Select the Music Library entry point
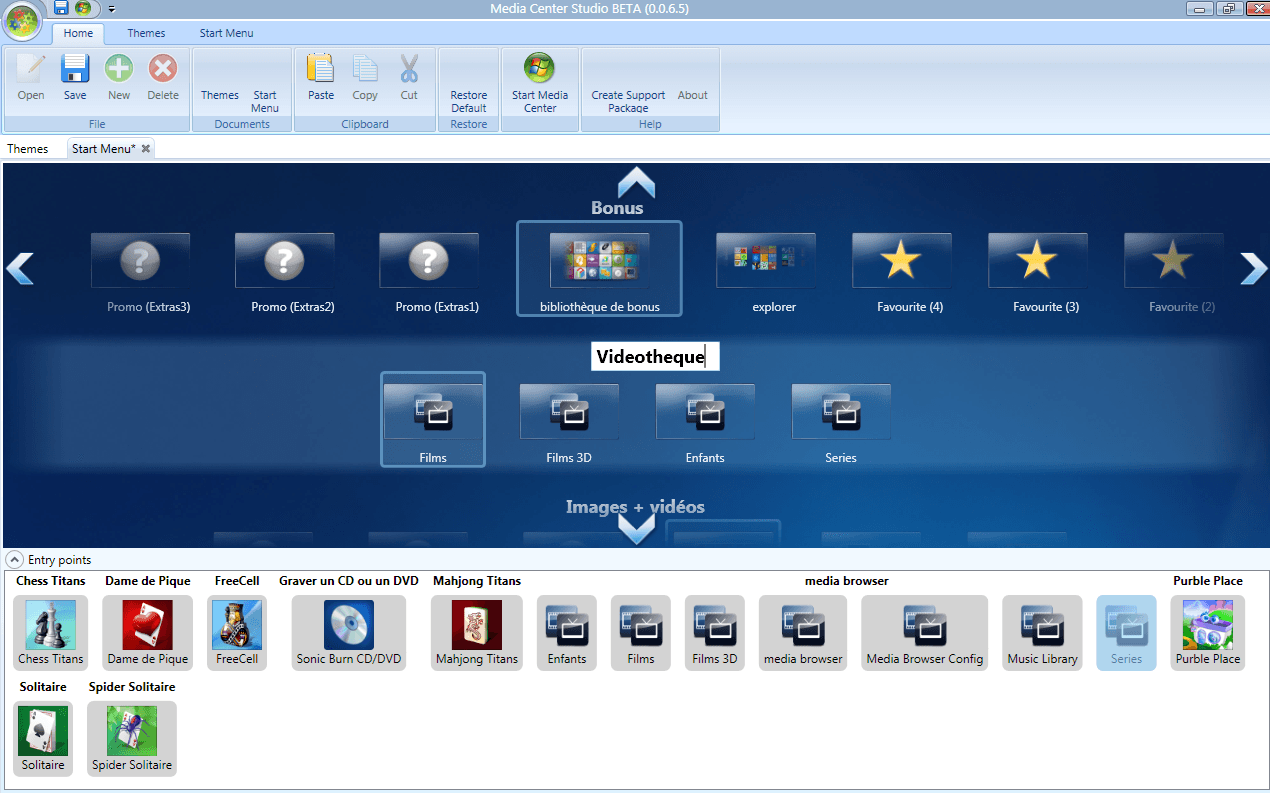Viewport: 1270px width, 793px height. [x=1043, y=633]
